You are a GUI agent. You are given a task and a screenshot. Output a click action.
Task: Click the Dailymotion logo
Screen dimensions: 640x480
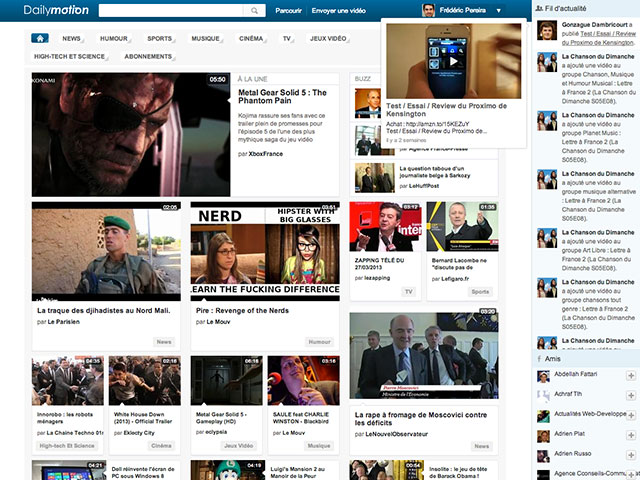[56, 10]
